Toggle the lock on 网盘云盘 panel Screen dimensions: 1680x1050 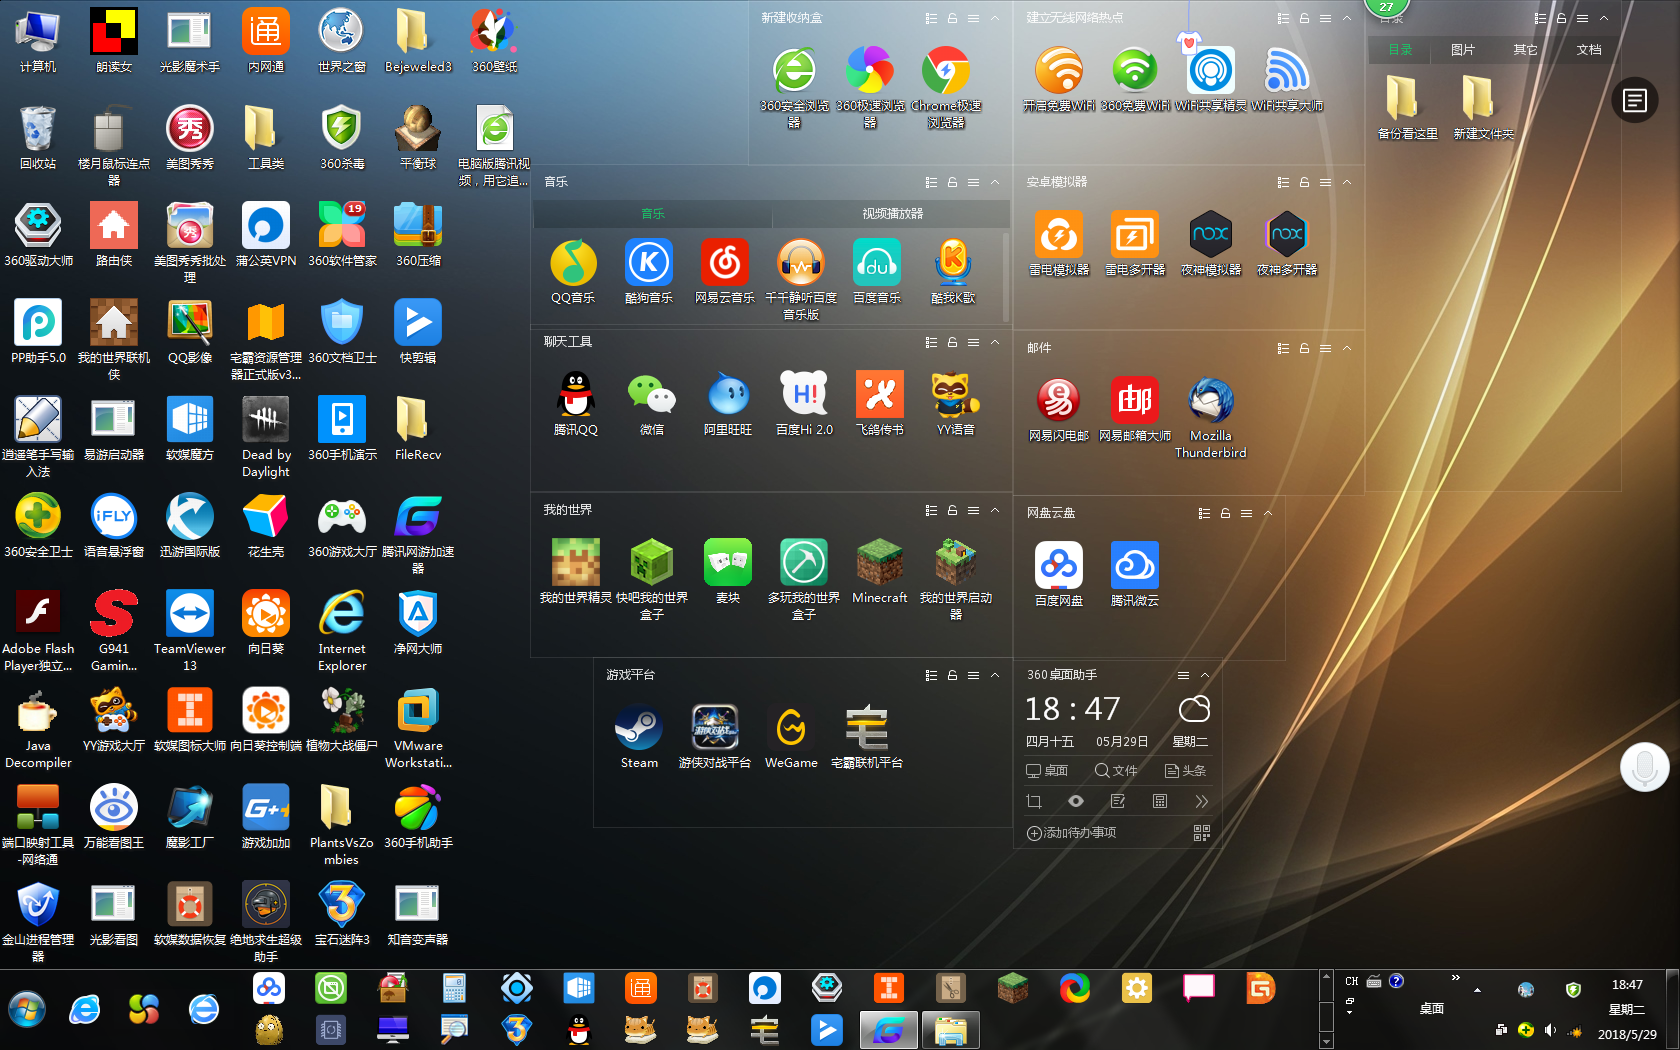coord(1225,513)
